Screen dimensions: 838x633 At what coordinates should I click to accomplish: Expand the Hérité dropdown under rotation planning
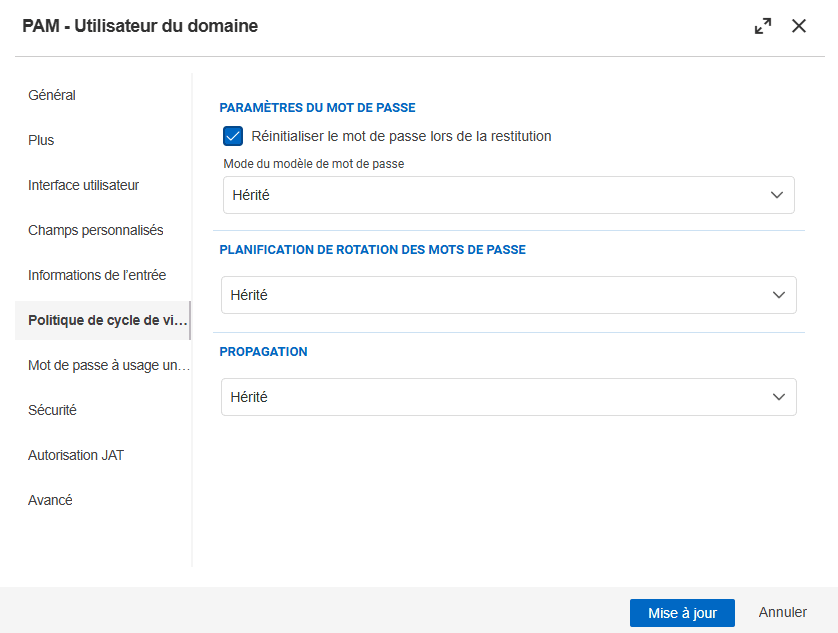[x=508, y=295]
